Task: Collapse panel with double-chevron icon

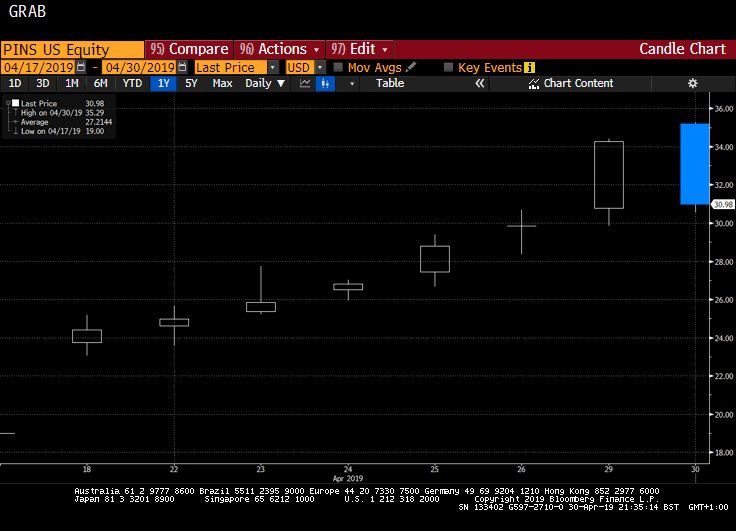Action: [x=479, y=84]
